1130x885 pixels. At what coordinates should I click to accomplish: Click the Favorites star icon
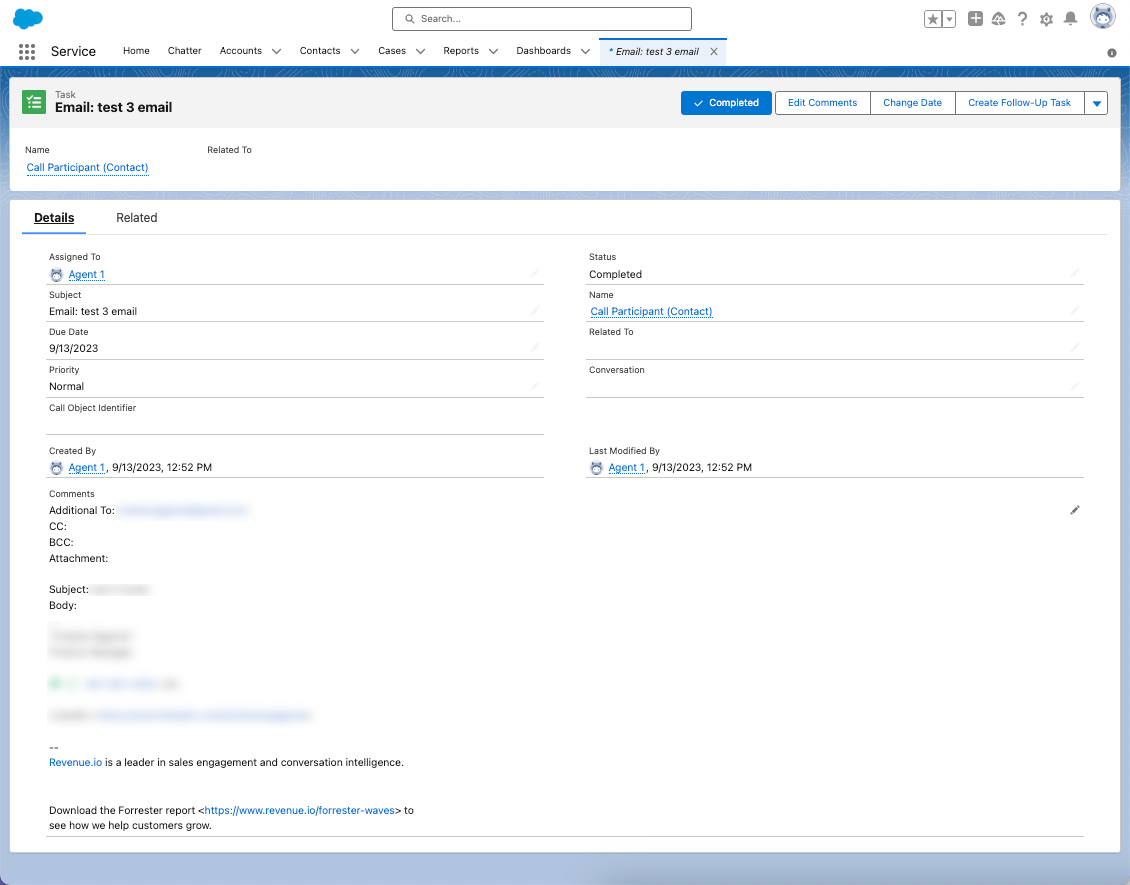(x=933, y=19)
